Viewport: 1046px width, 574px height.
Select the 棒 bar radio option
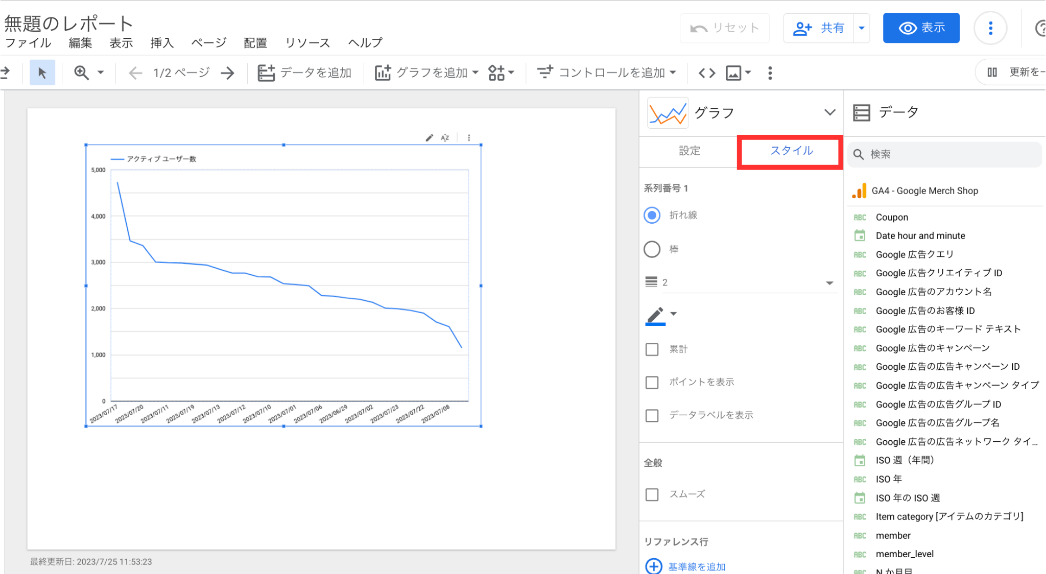coord(652,249)
